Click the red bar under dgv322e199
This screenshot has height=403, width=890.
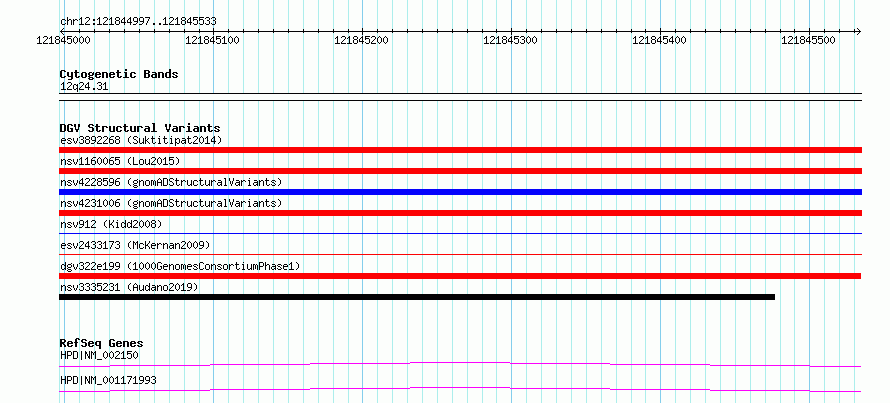[x=460, y=276]
